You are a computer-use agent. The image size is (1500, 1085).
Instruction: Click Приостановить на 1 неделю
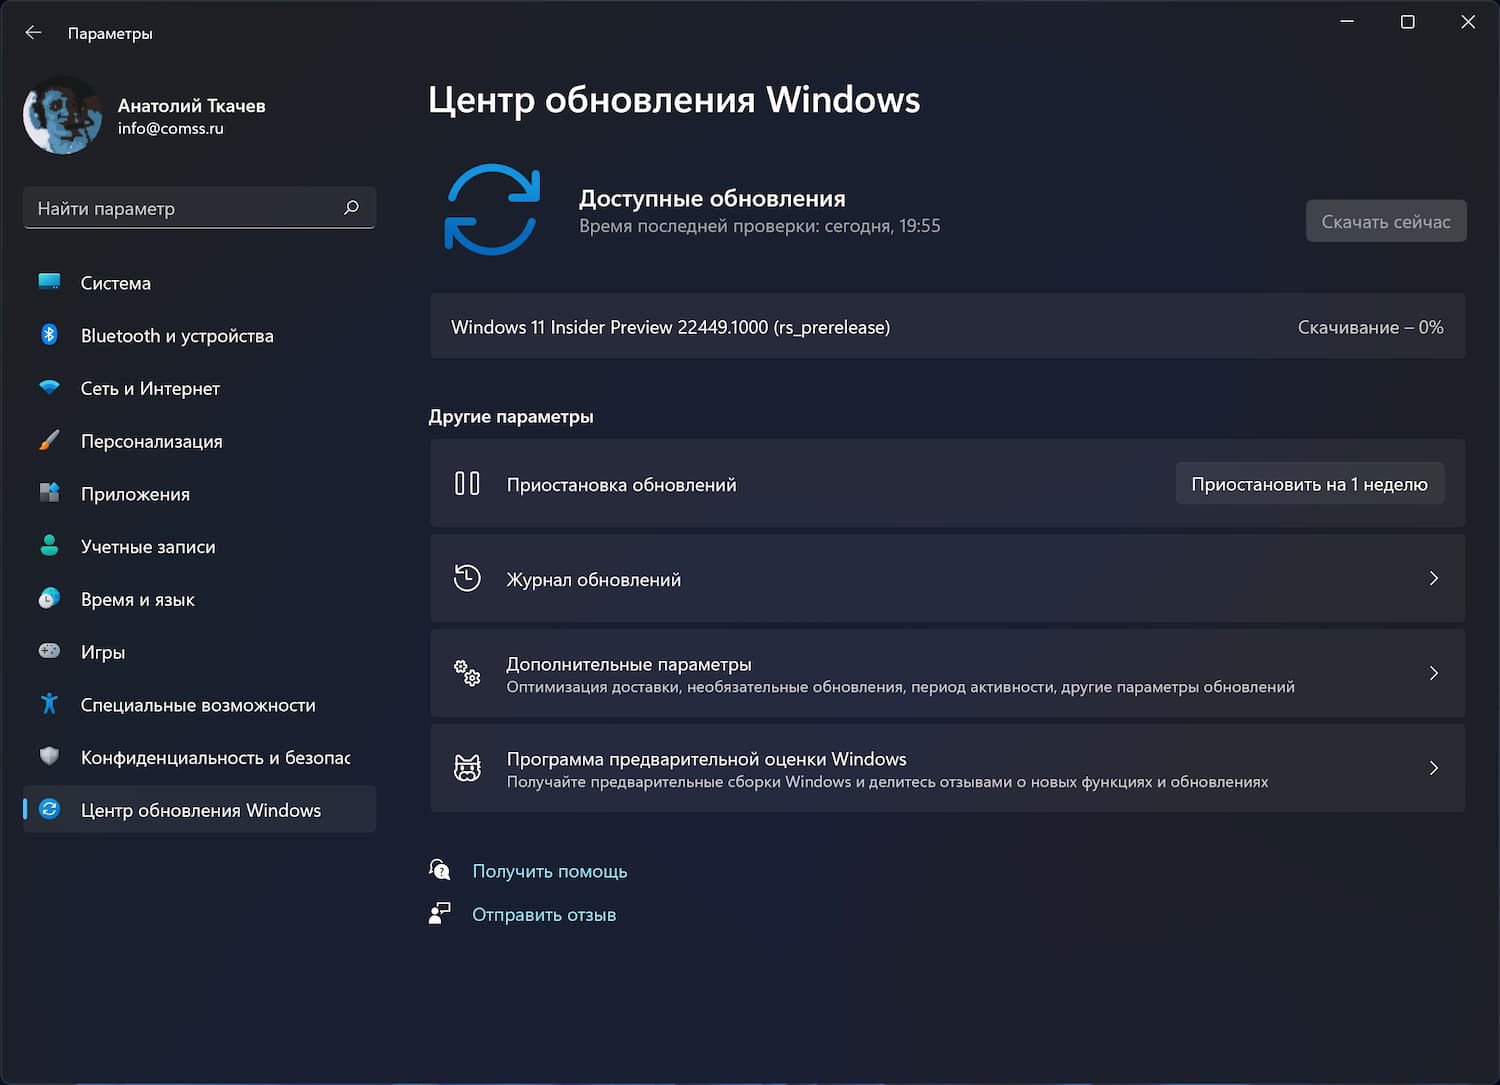click(1310, 483)
